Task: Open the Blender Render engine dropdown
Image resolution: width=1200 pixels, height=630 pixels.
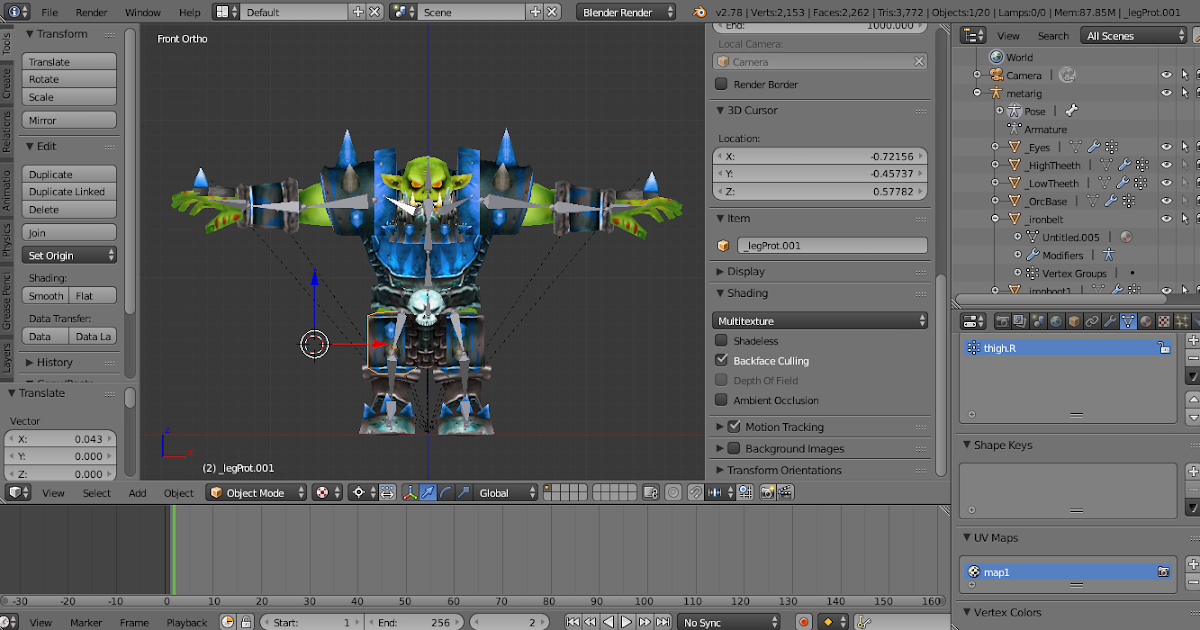Action: tap(625, 12)
